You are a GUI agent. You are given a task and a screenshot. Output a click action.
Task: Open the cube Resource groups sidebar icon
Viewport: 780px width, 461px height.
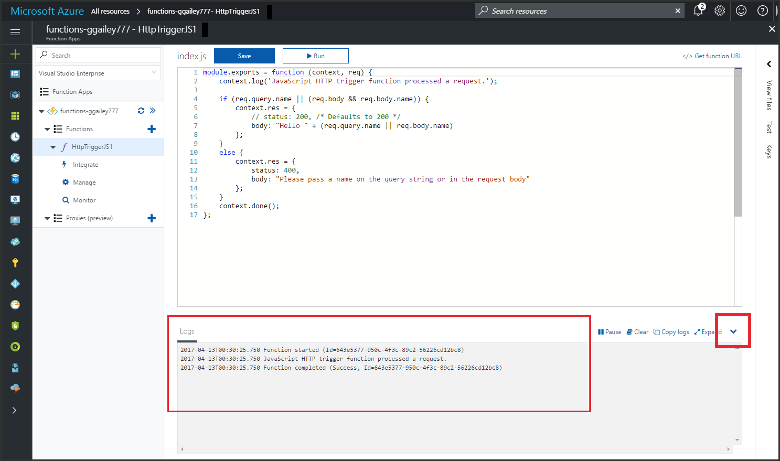click(x=15, y=95)
